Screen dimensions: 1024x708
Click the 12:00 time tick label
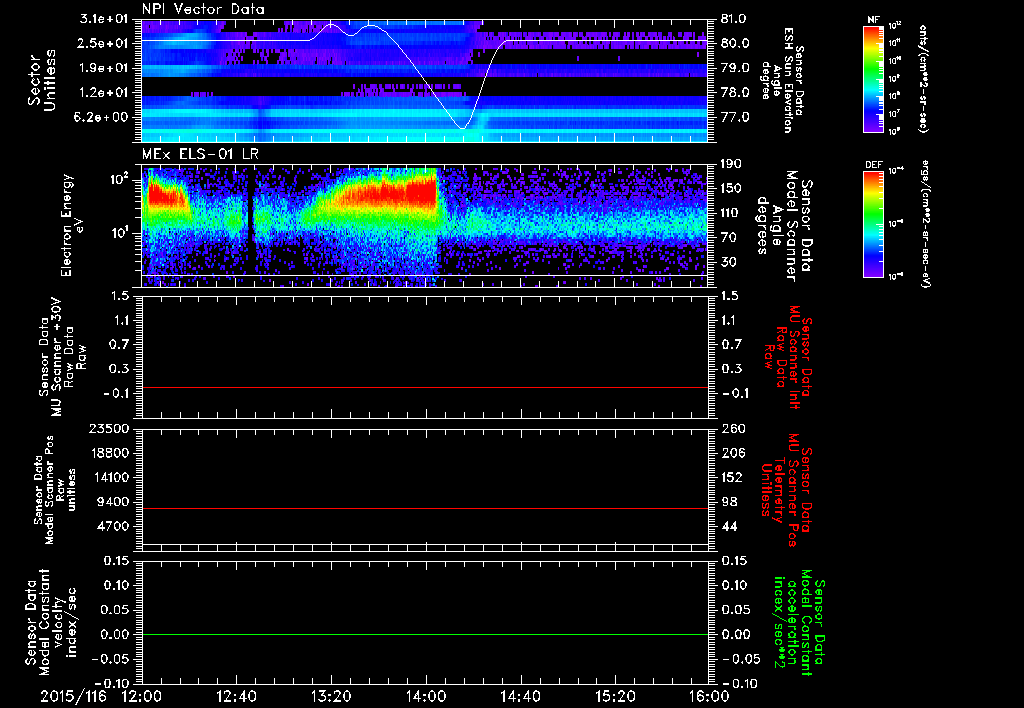coord(142,696)
